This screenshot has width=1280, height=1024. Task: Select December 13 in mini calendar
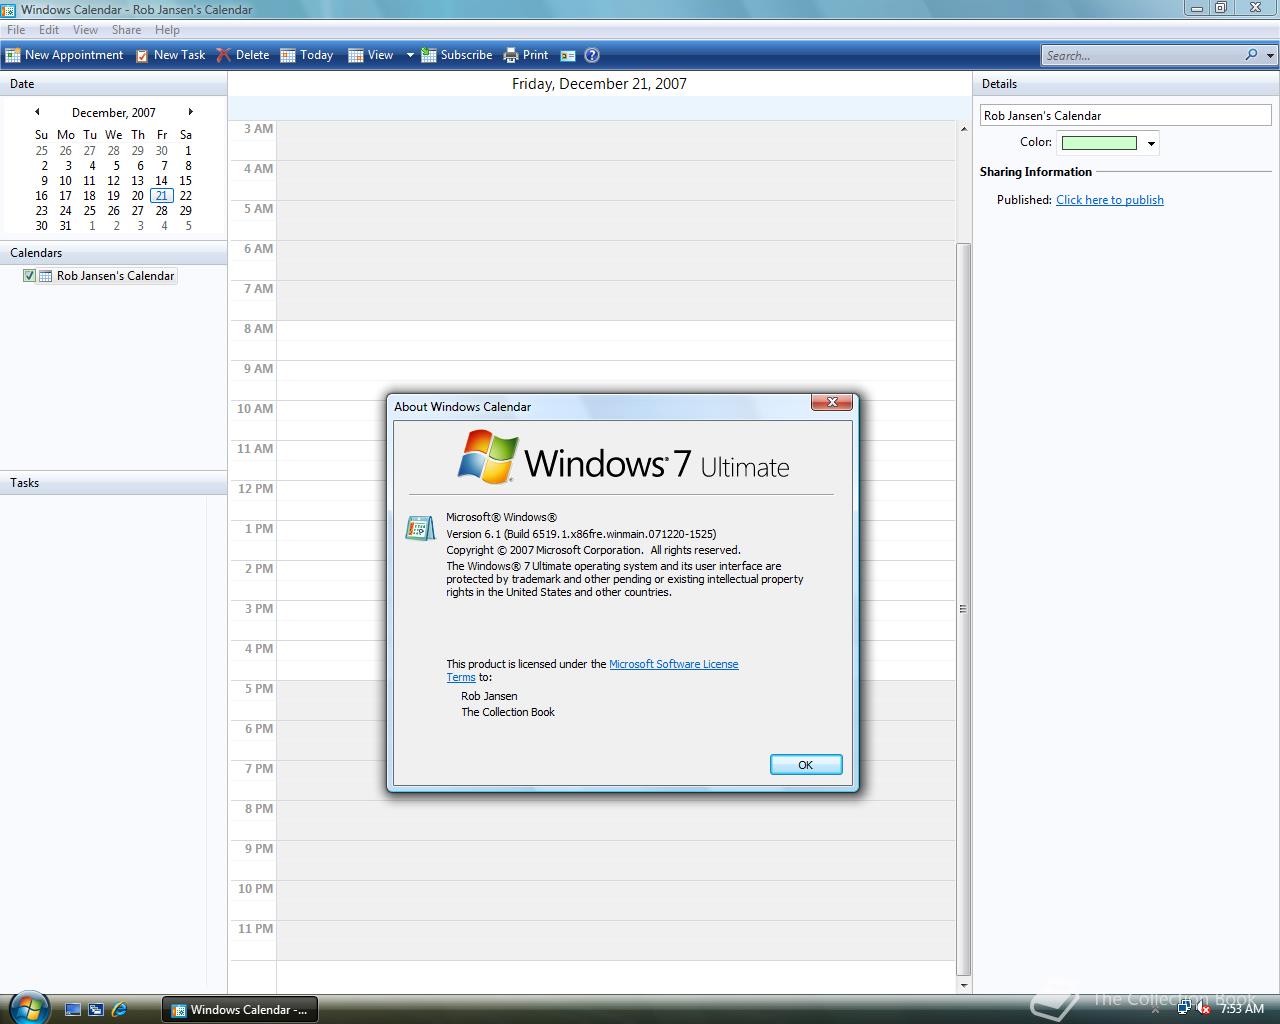[138, 181]
